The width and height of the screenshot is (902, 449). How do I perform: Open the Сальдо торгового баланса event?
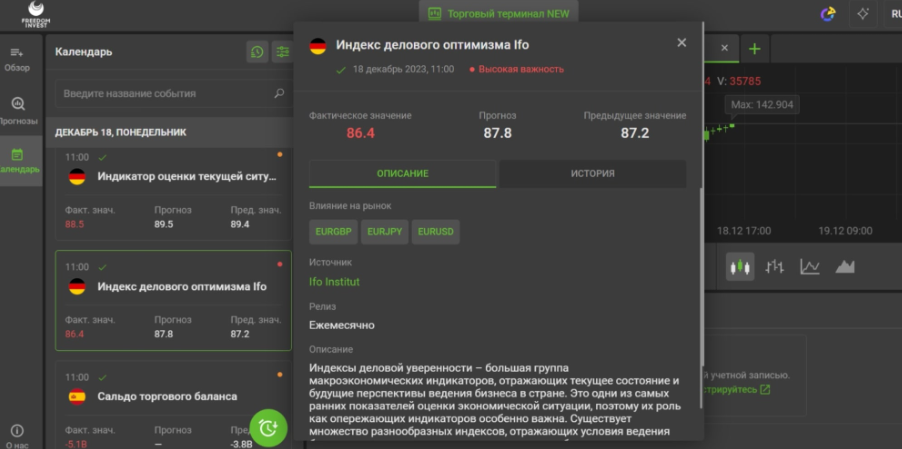(x=173, y=405)
